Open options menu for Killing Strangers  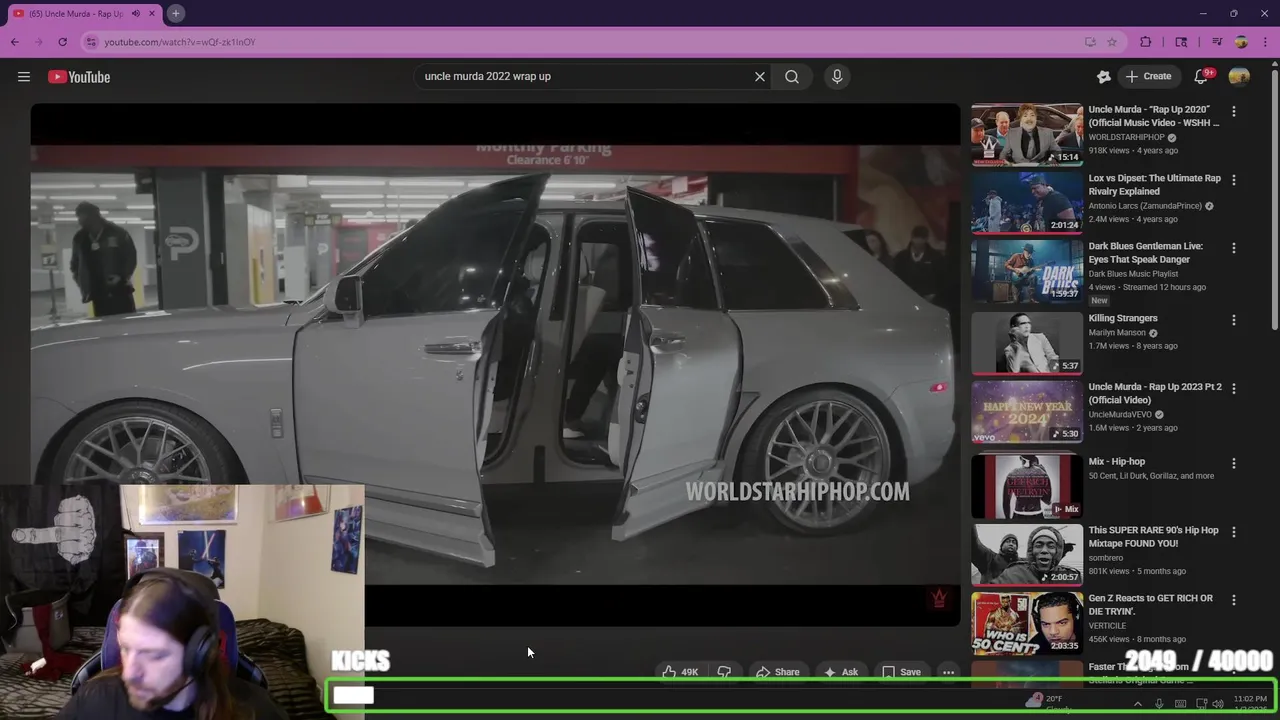click(1234, 320)
